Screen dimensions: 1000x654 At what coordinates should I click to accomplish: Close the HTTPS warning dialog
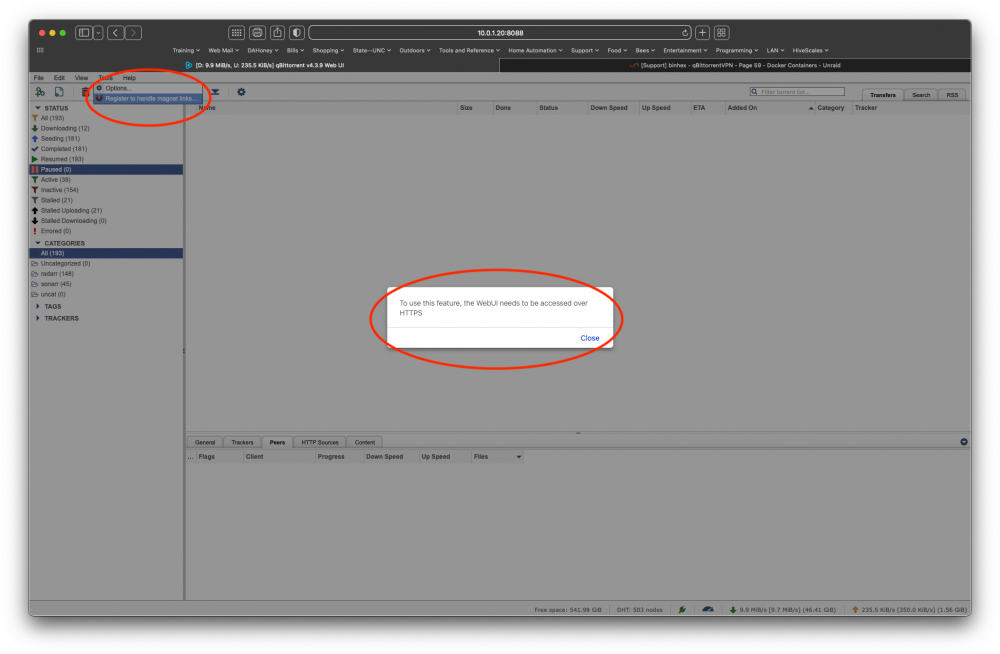click(589, 338)
